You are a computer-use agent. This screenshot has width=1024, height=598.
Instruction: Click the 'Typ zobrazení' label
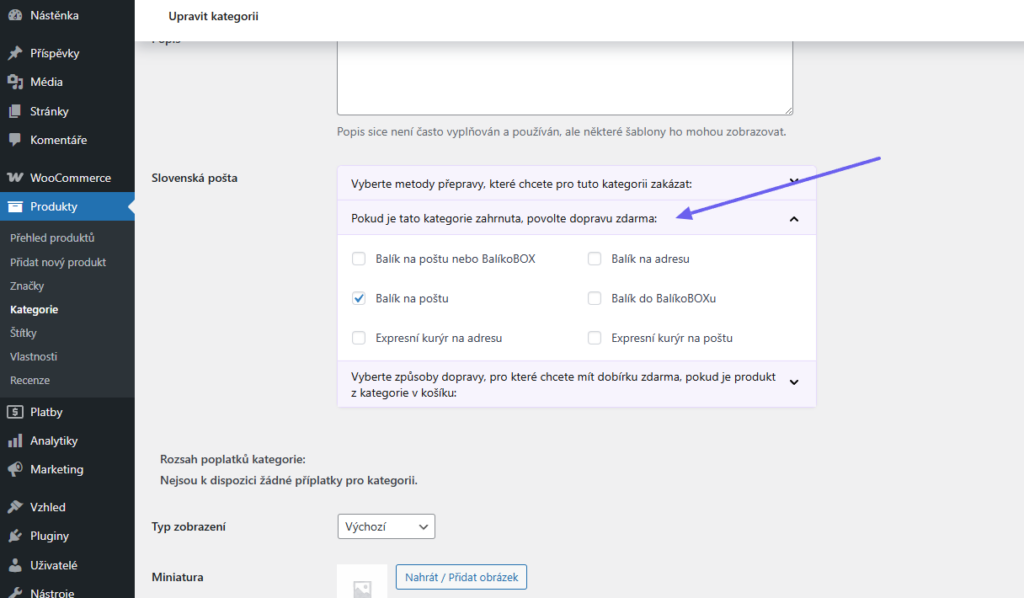[x=189, y=526]
